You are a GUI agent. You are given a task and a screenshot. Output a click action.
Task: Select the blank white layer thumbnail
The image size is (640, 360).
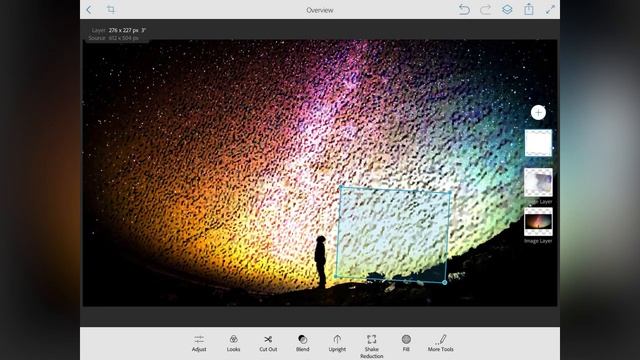pyautogui.click(x=538, y=143)
